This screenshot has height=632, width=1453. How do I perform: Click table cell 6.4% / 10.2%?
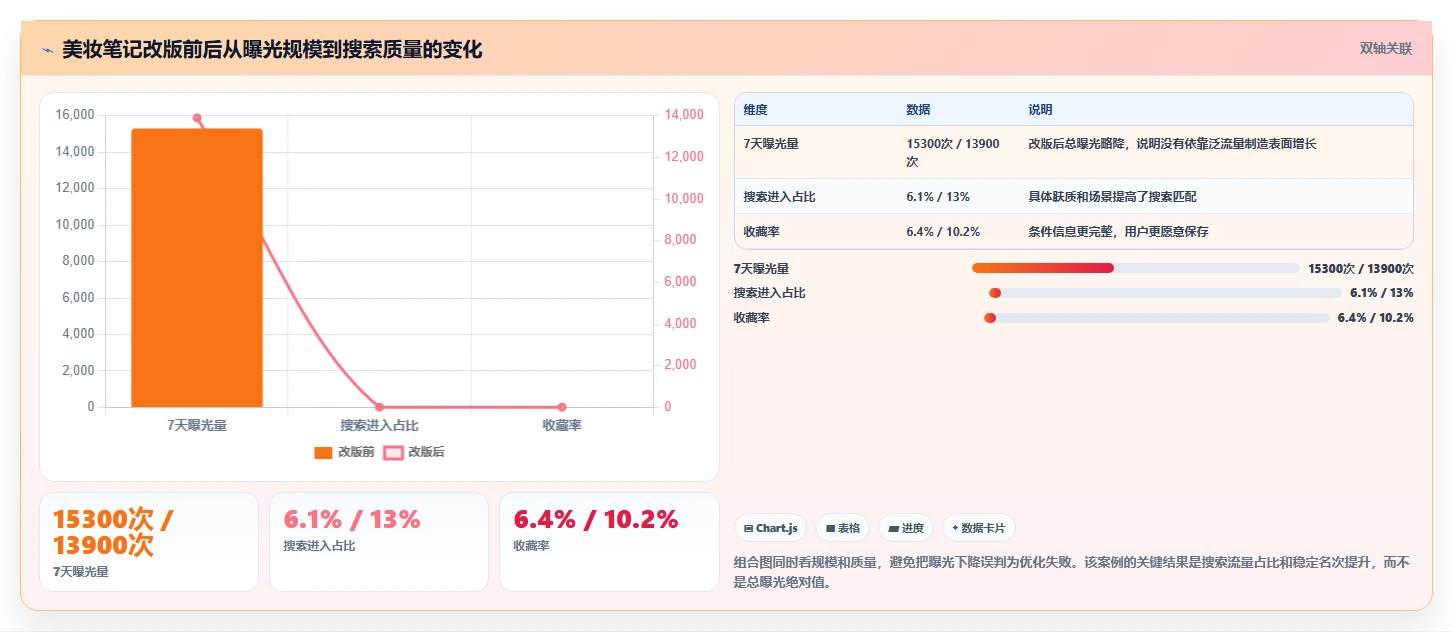point(943,232)
